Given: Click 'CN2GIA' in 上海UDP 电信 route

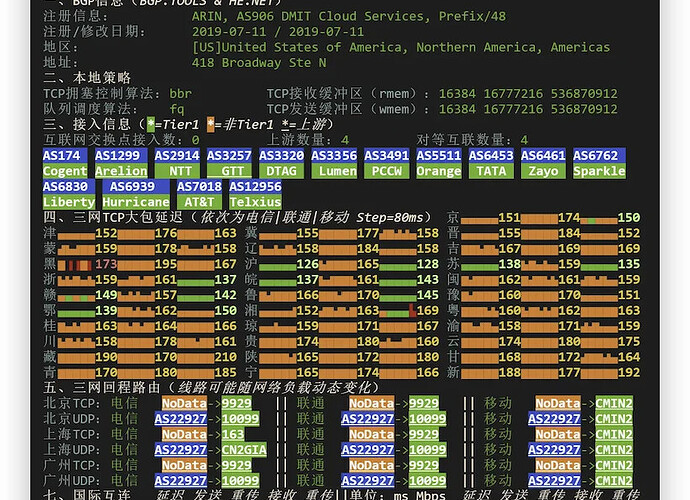Looking at the screenshot, I should click(244, 450).
